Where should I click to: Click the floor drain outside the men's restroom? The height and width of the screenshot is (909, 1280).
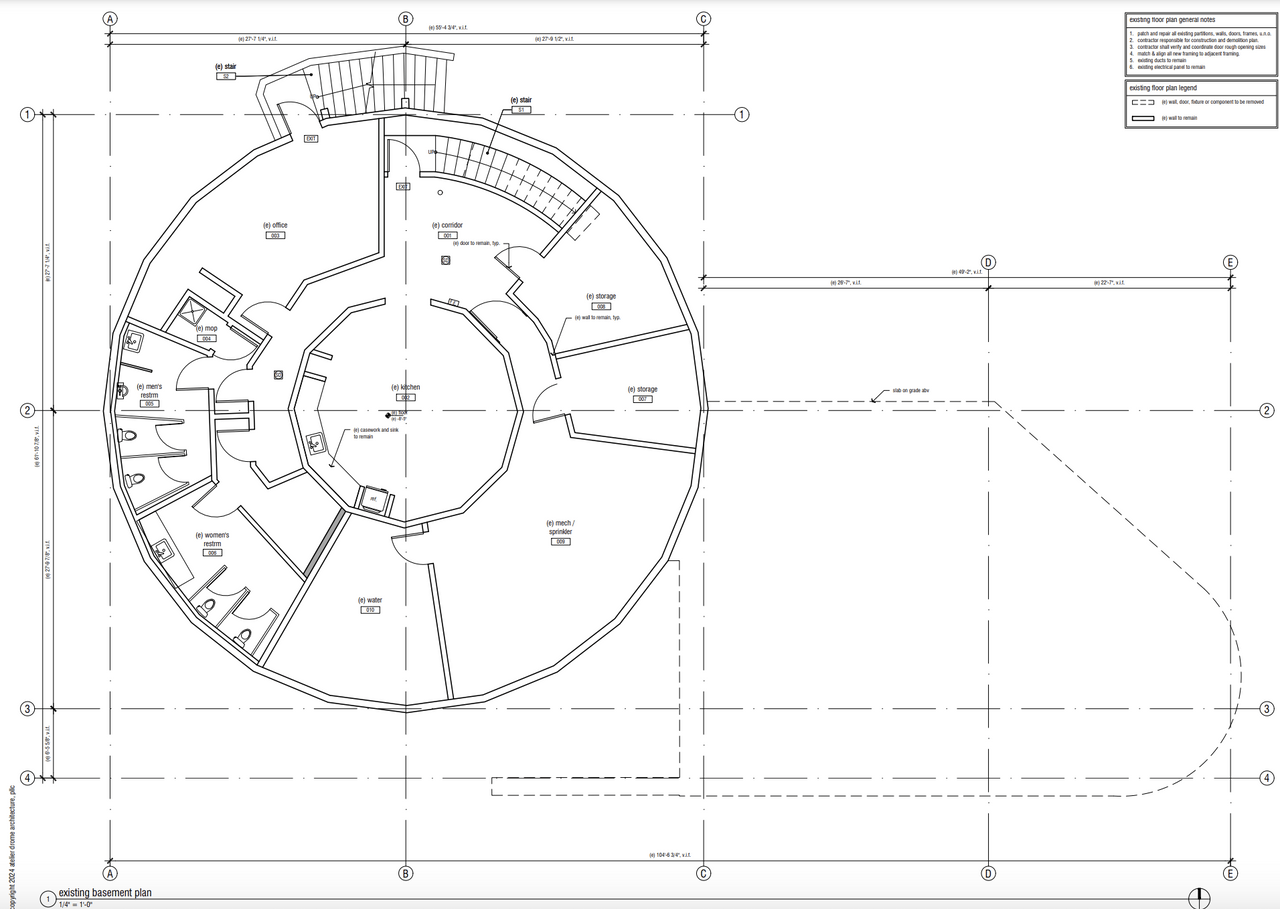[x=279, y=374]
